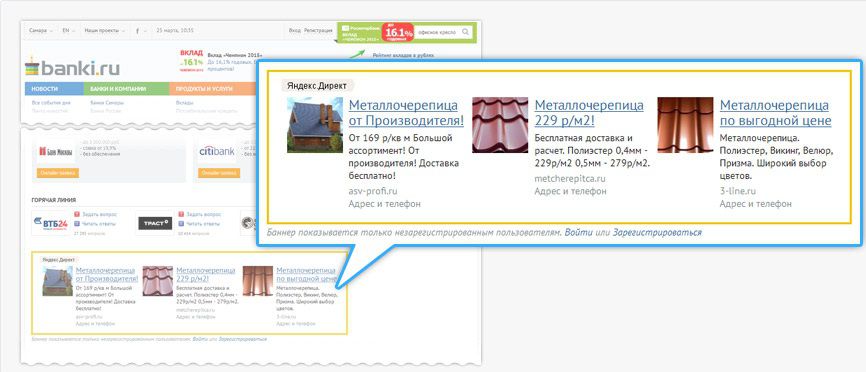
Task: Click the banki.ru logo
Action: pyautogui.click(x=72, y=67)
